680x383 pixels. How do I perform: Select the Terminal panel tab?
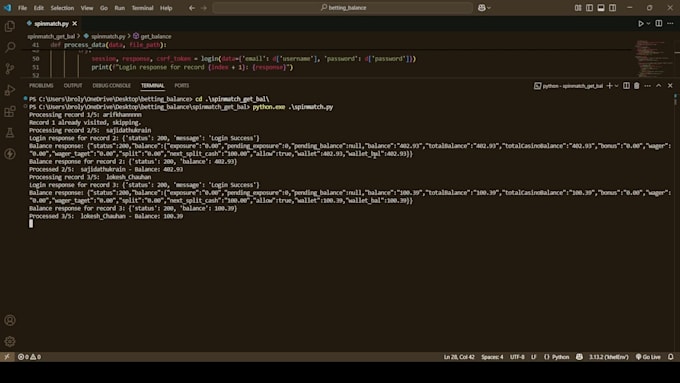point(152,85)
